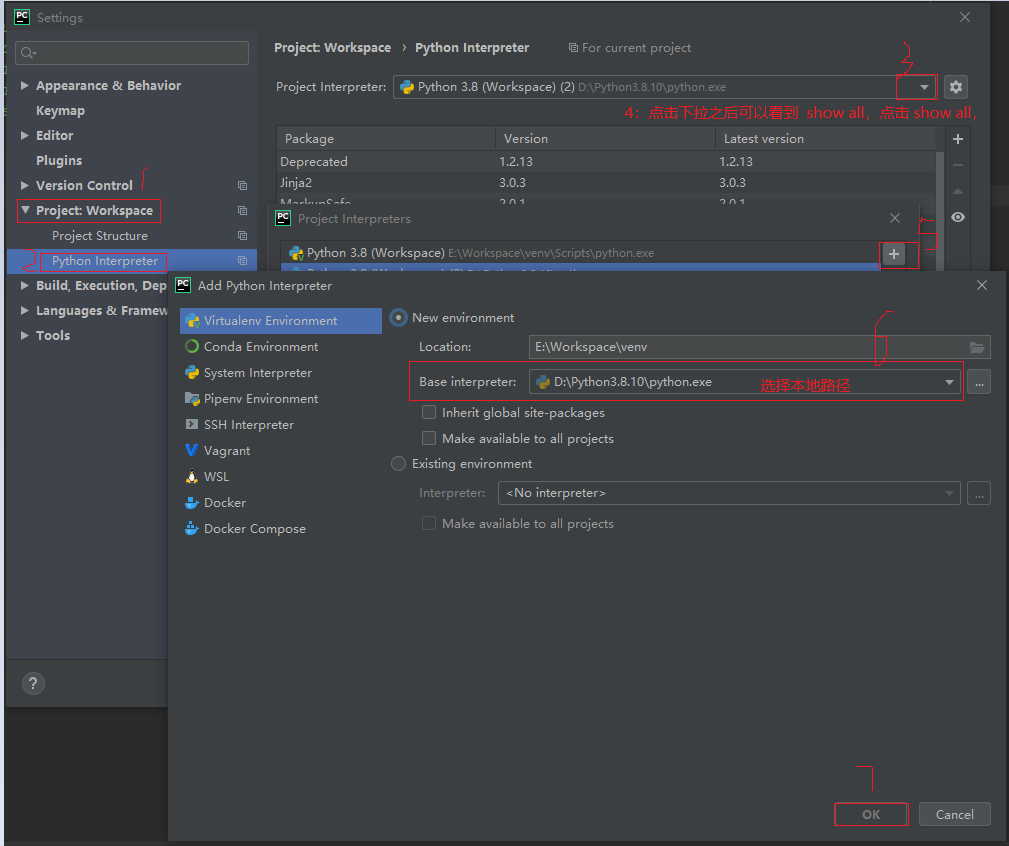This screenshot has height=846, width=1009.
Task: Click the eye icon to show early releases
Action: click(958, 217)
